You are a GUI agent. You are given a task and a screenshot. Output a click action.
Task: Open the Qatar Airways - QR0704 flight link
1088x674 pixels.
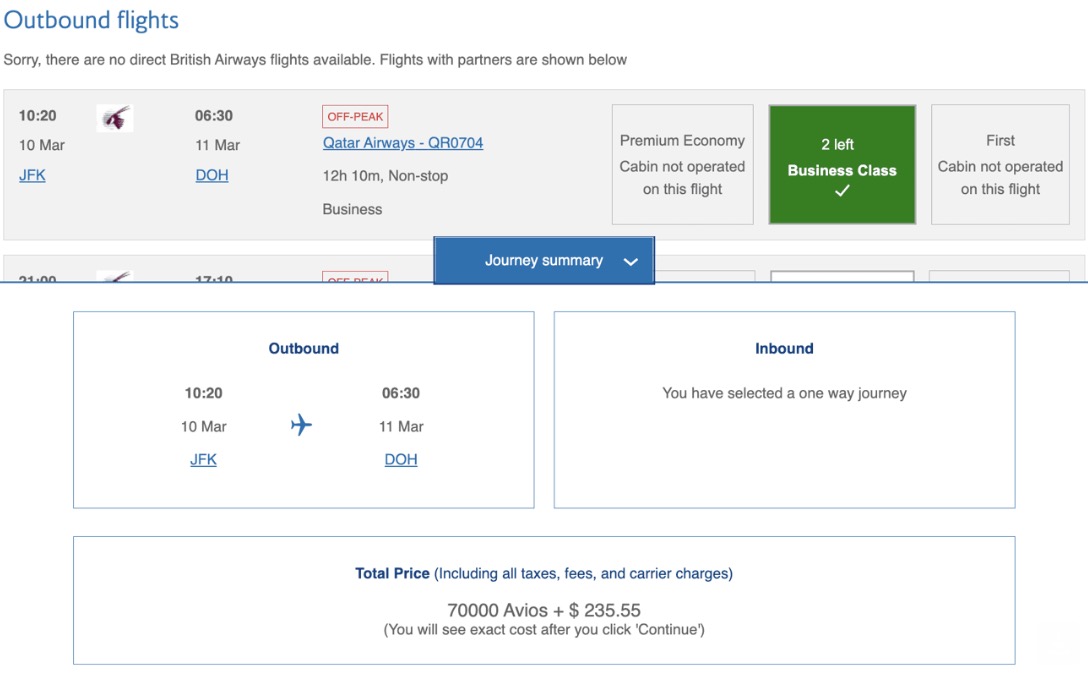pyautogui.click(x=402, y=143)
